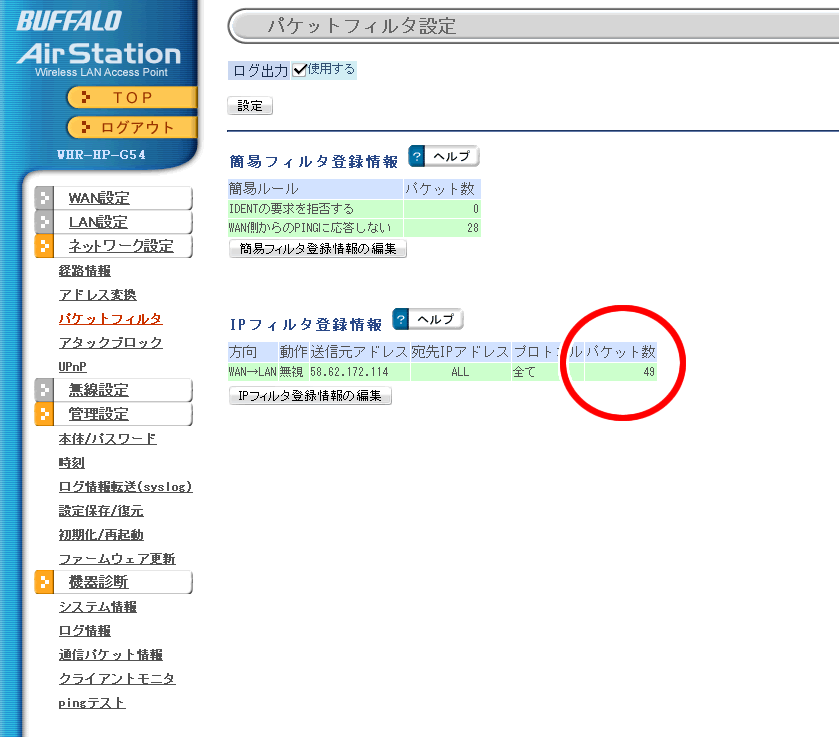This screenshot has width=839, height=737.
Task: Expand the LAN設定 menu icon
Action: (x=44, y=222)
